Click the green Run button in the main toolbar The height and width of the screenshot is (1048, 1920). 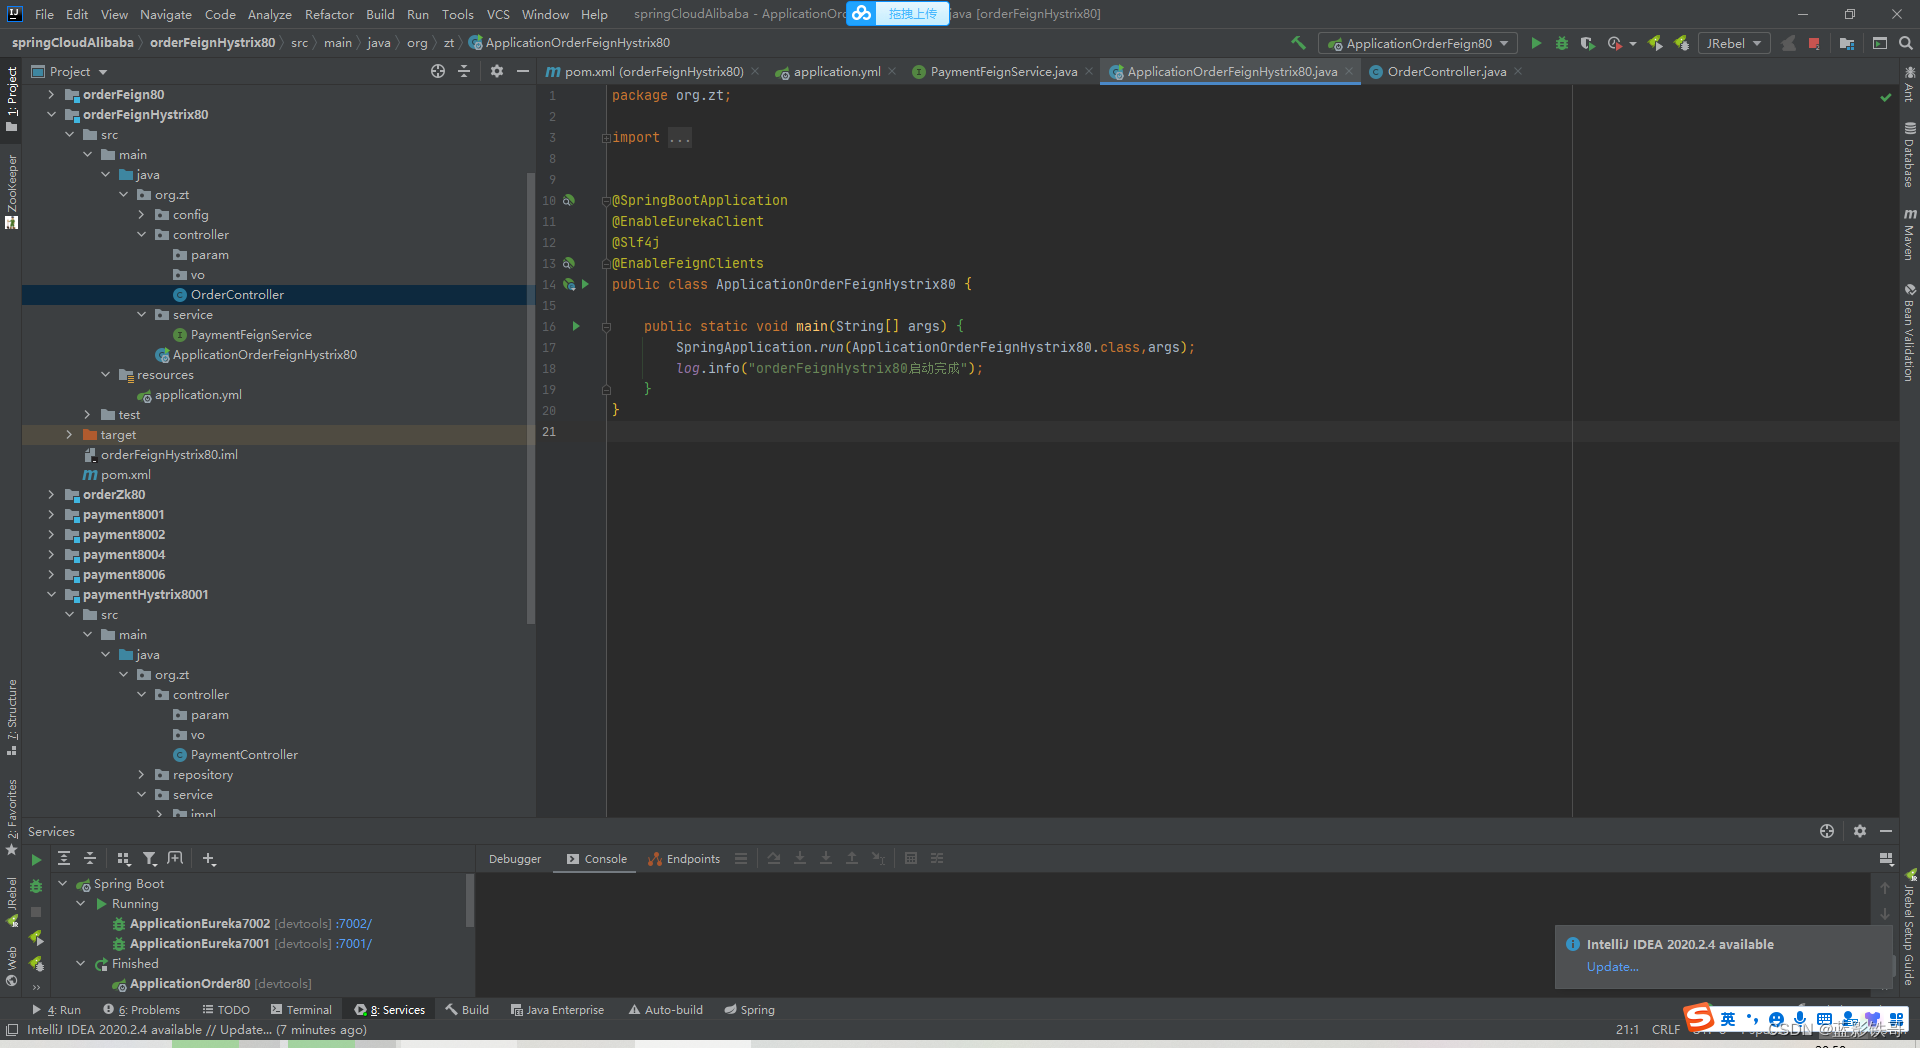point(1536,43)
